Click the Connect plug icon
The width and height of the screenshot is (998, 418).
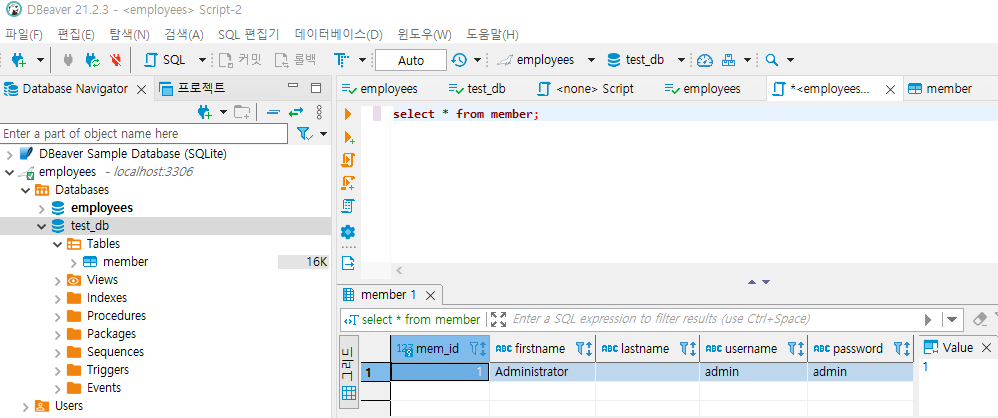69,60
